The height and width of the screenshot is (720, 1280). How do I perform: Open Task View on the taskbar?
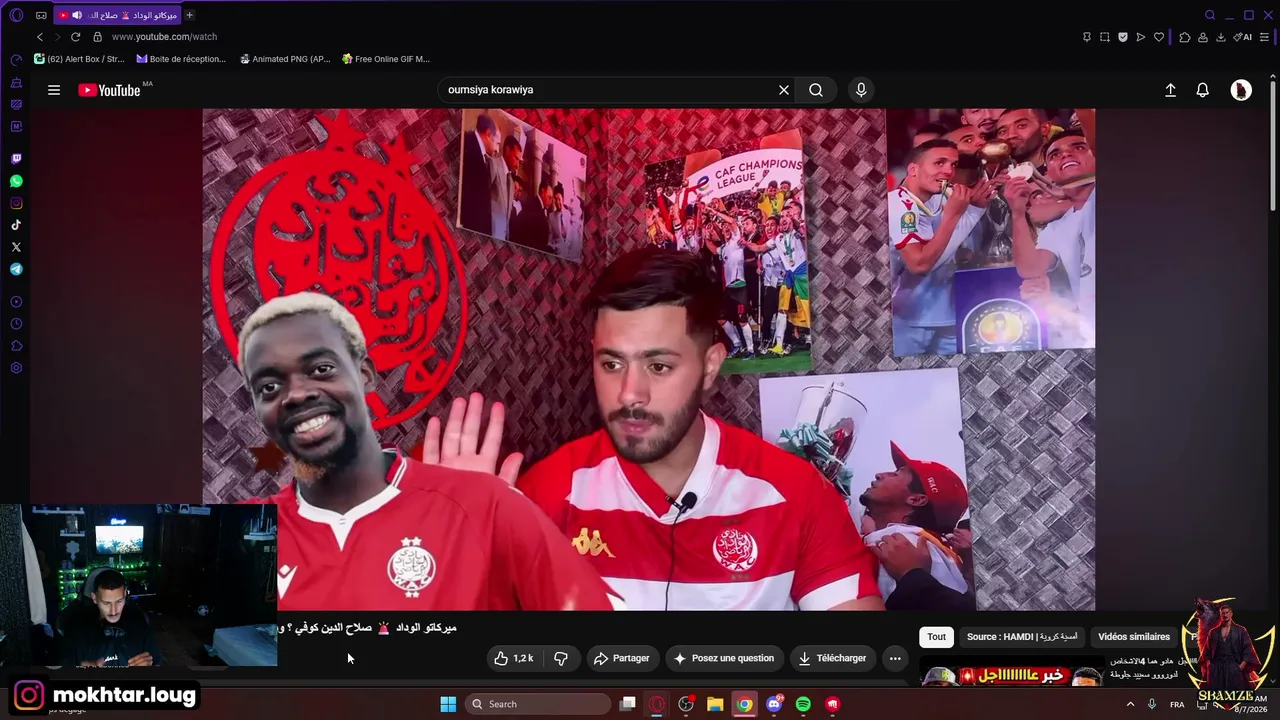pyautogui.click(x=628, y=704)
